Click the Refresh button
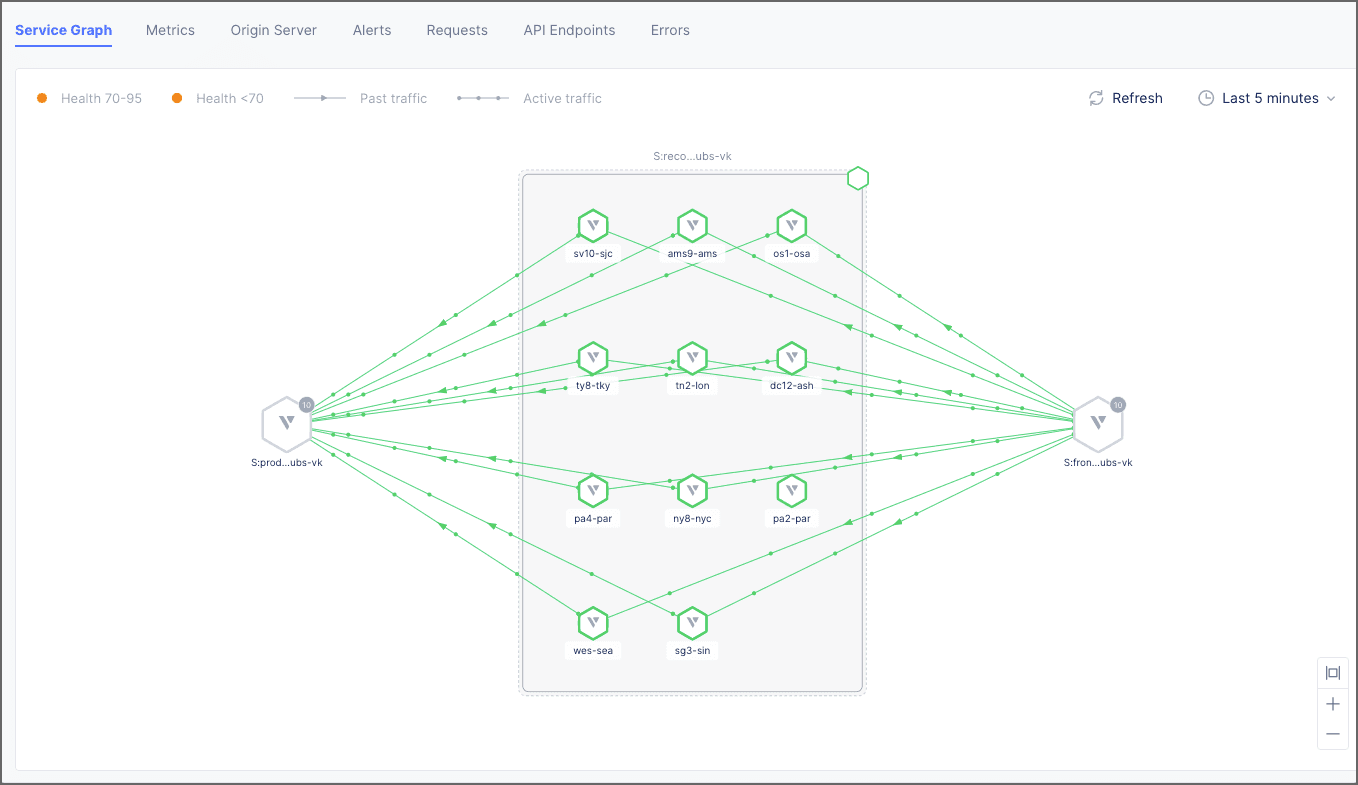Image resolution: width=1358 pixels, height=785 pixels. tap(1126, 98)
